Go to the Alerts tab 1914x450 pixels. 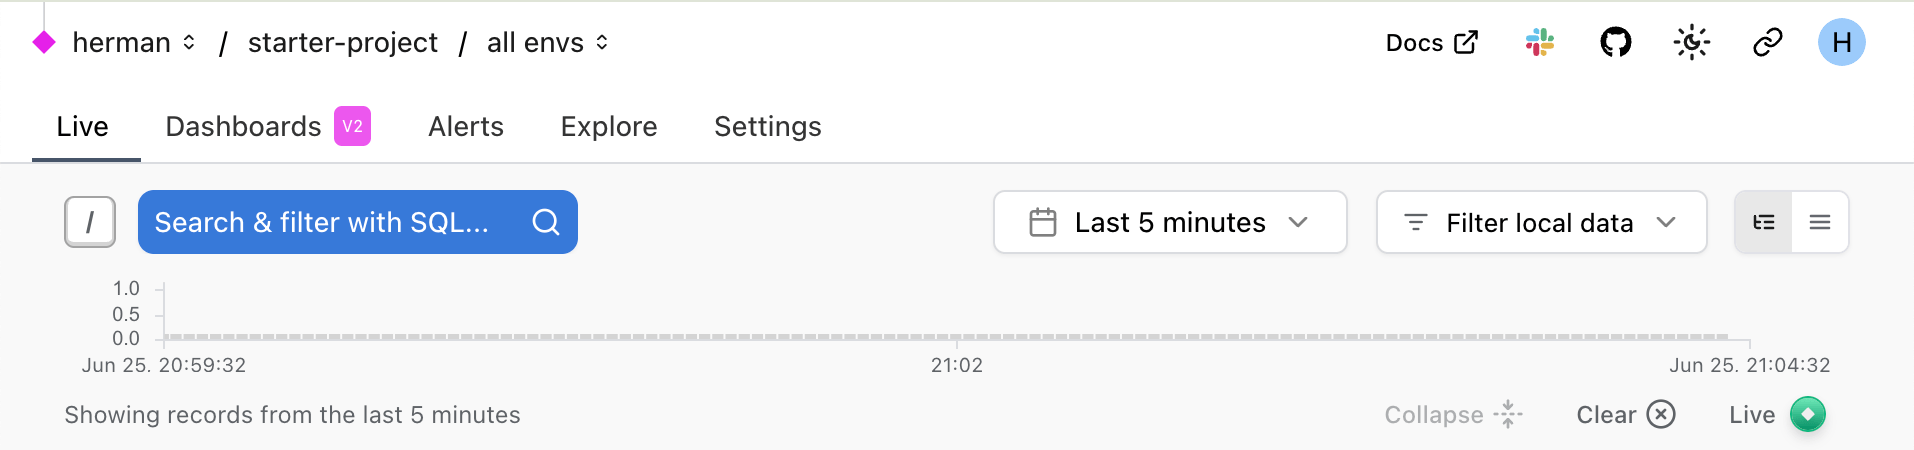point(466,127)
